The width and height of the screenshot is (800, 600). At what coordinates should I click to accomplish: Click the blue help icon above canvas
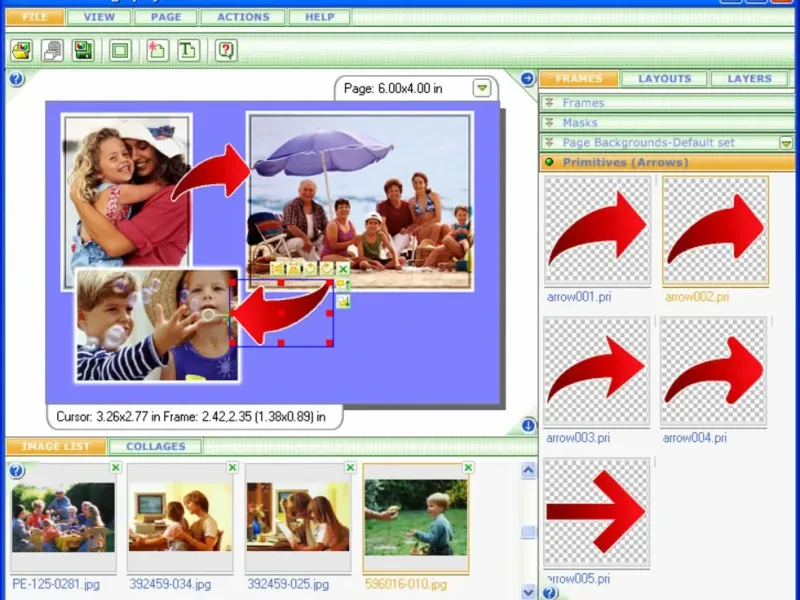[x=16, y=79]
